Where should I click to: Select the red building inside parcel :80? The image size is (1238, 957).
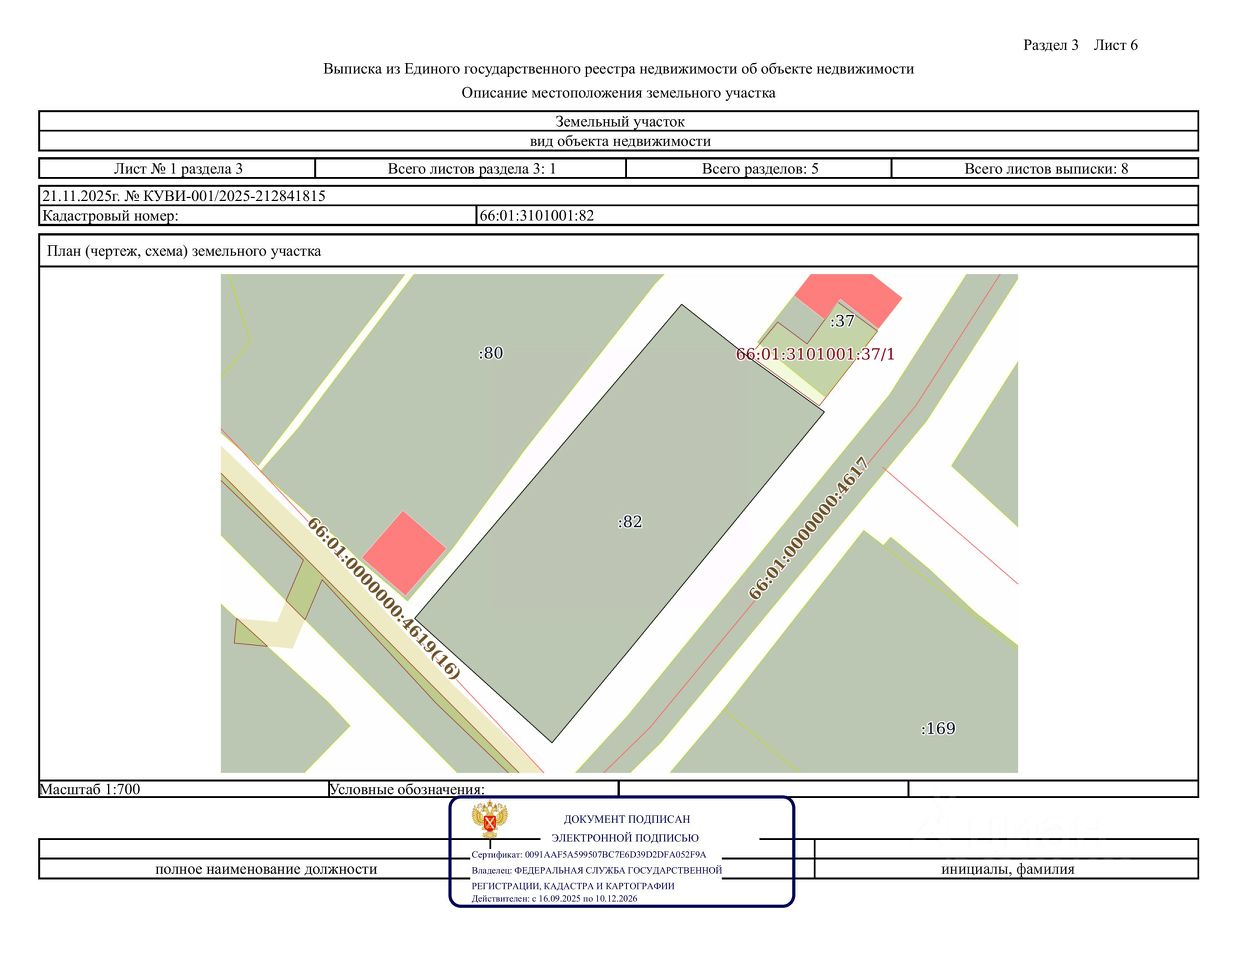[x=404, y=552]
